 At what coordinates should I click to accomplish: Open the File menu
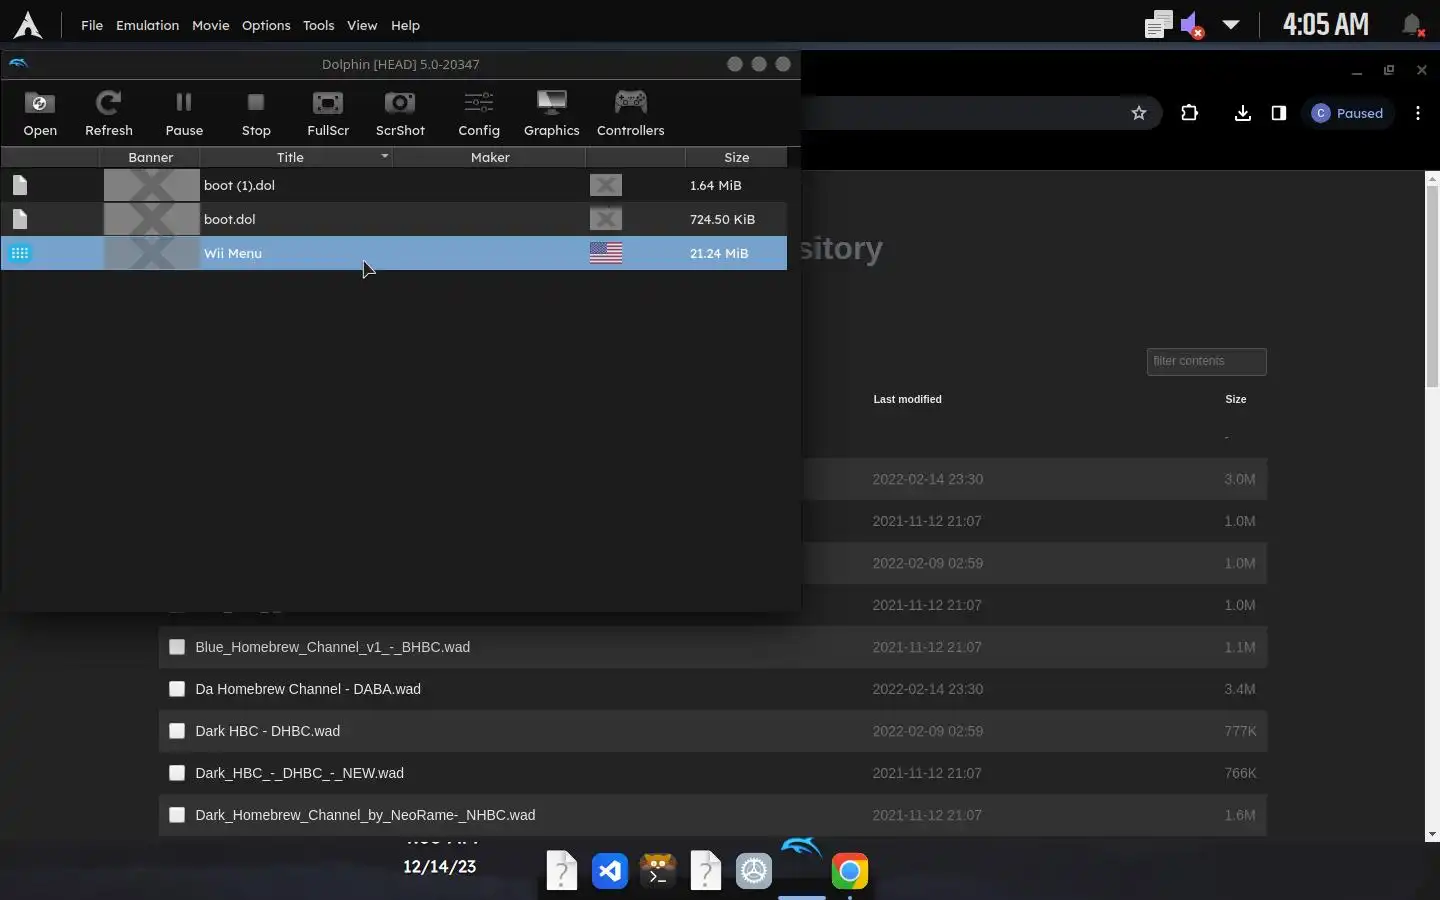[x=92, y=25]
